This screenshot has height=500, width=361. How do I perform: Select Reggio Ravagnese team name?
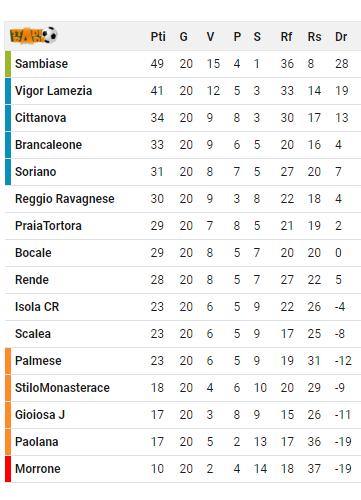[65, 199]
